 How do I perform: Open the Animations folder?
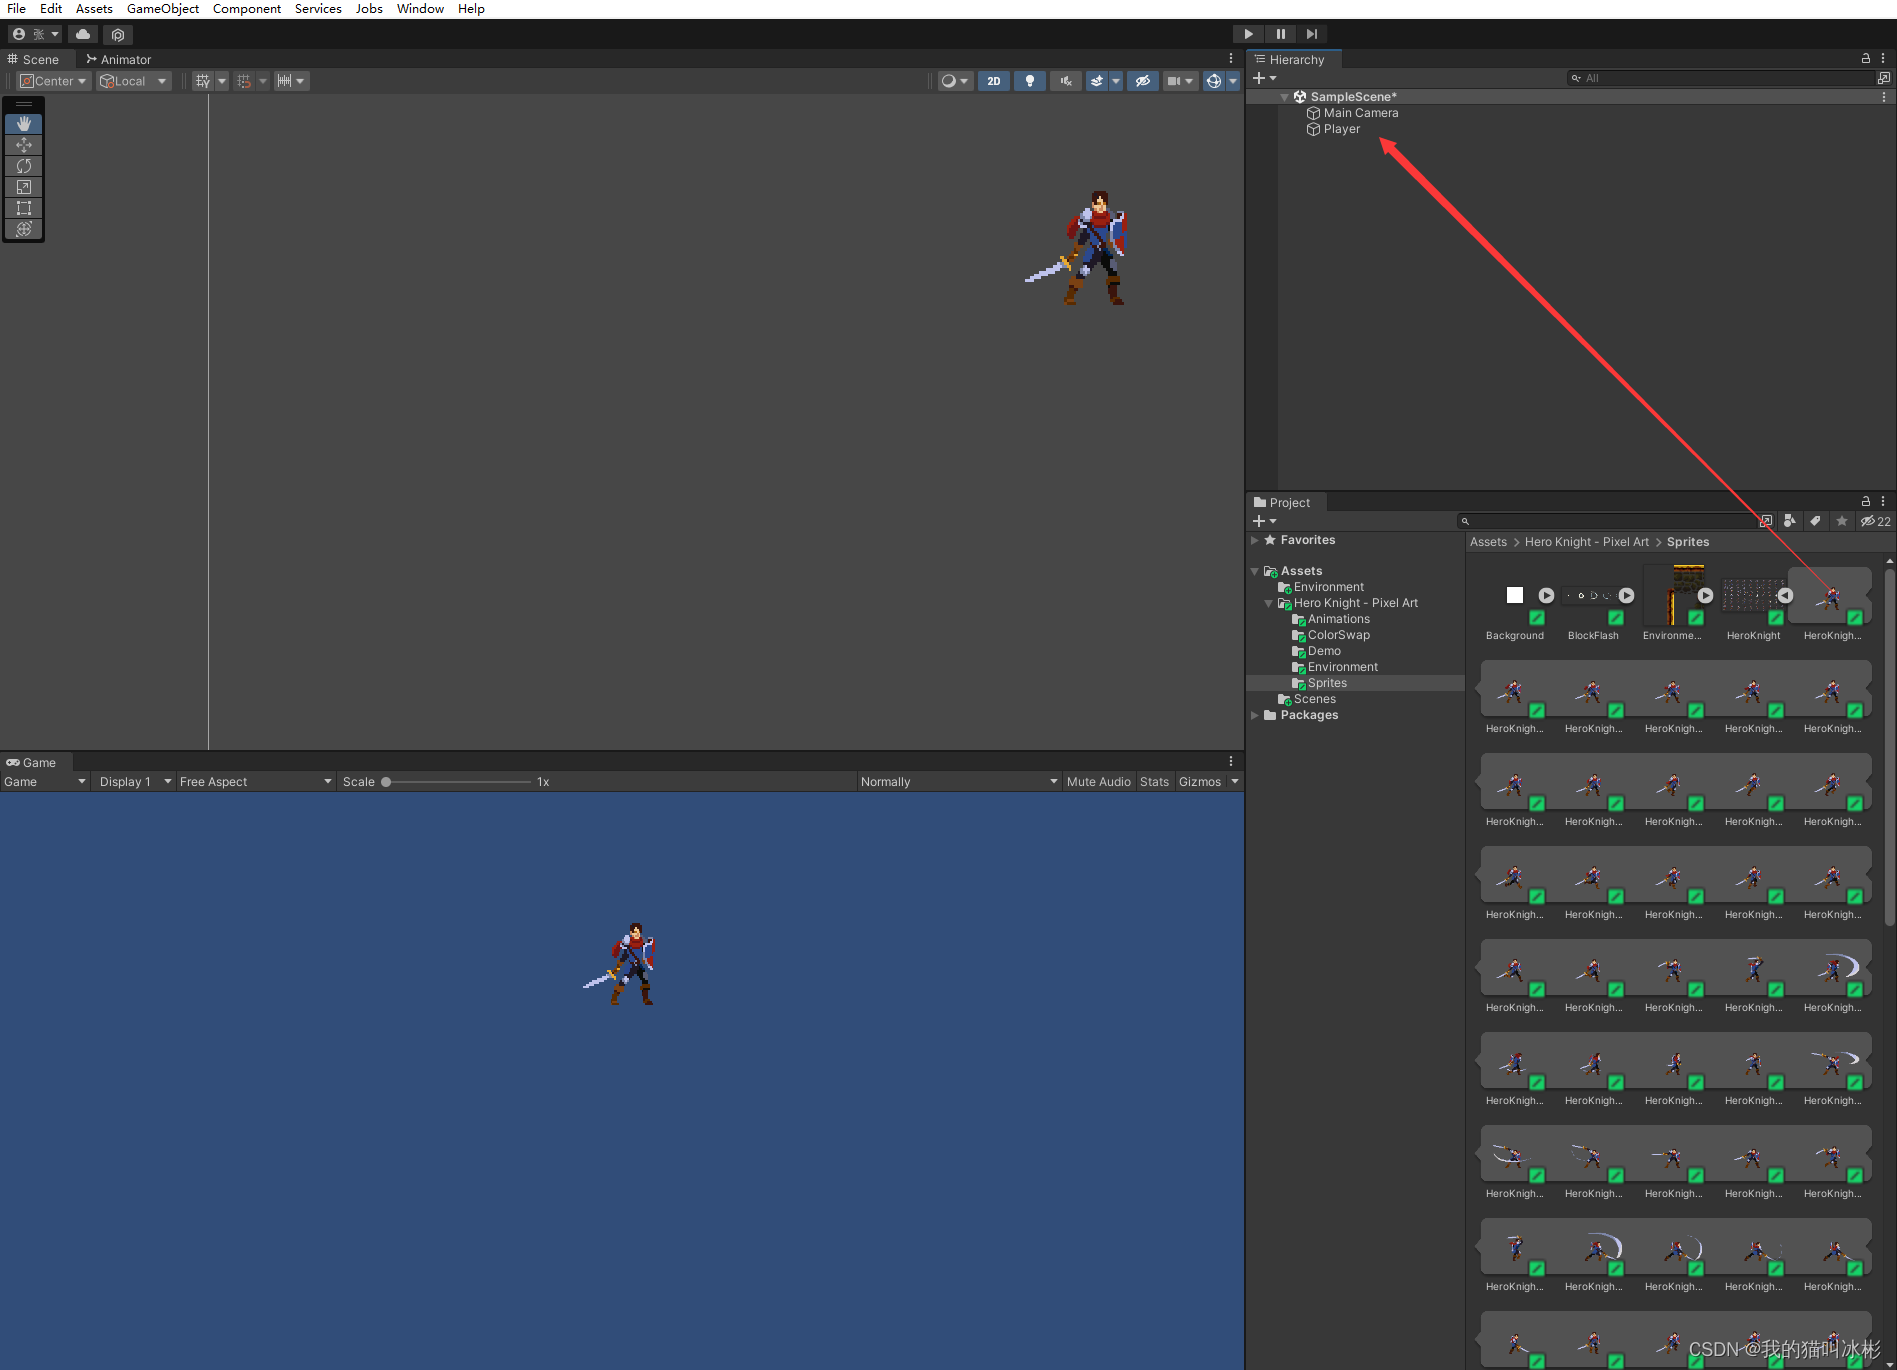click(x=1338, y=619)
